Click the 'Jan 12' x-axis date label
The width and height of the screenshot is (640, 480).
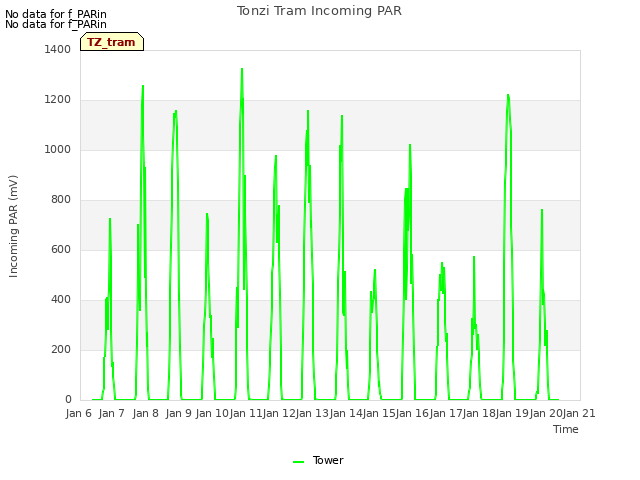click(x=279, y=413)
